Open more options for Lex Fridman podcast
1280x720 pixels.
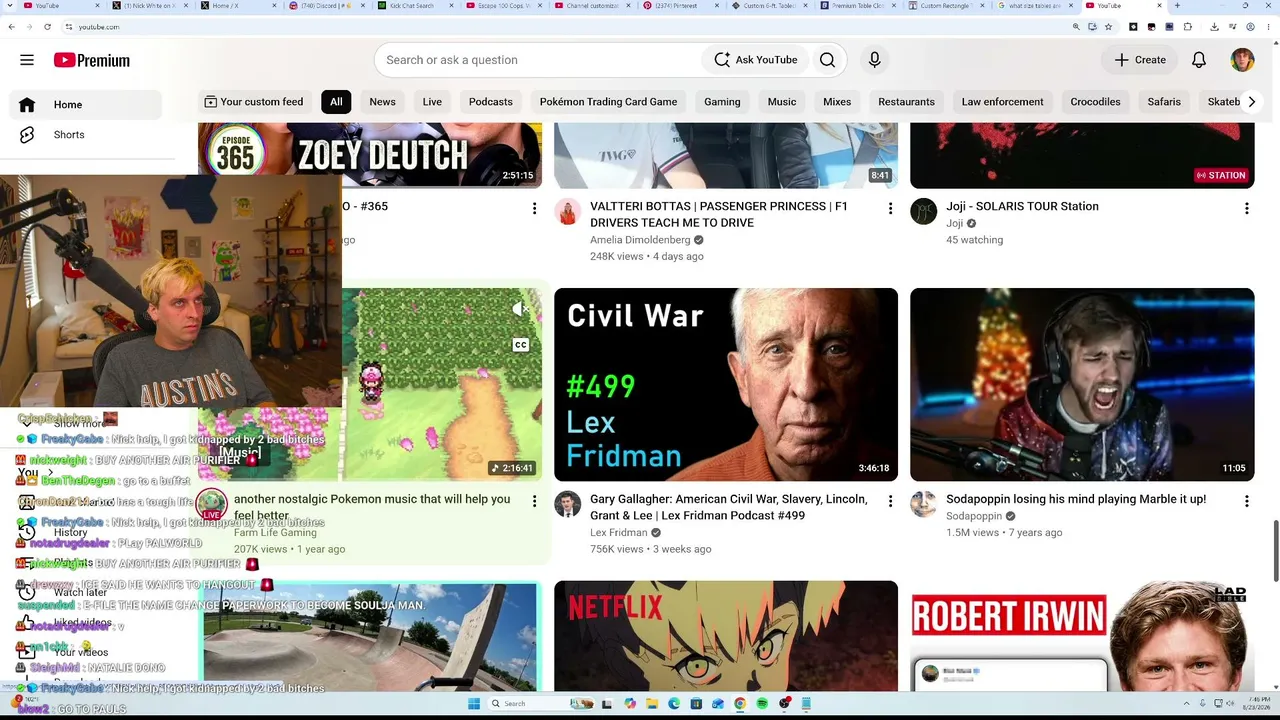point(890,501)
